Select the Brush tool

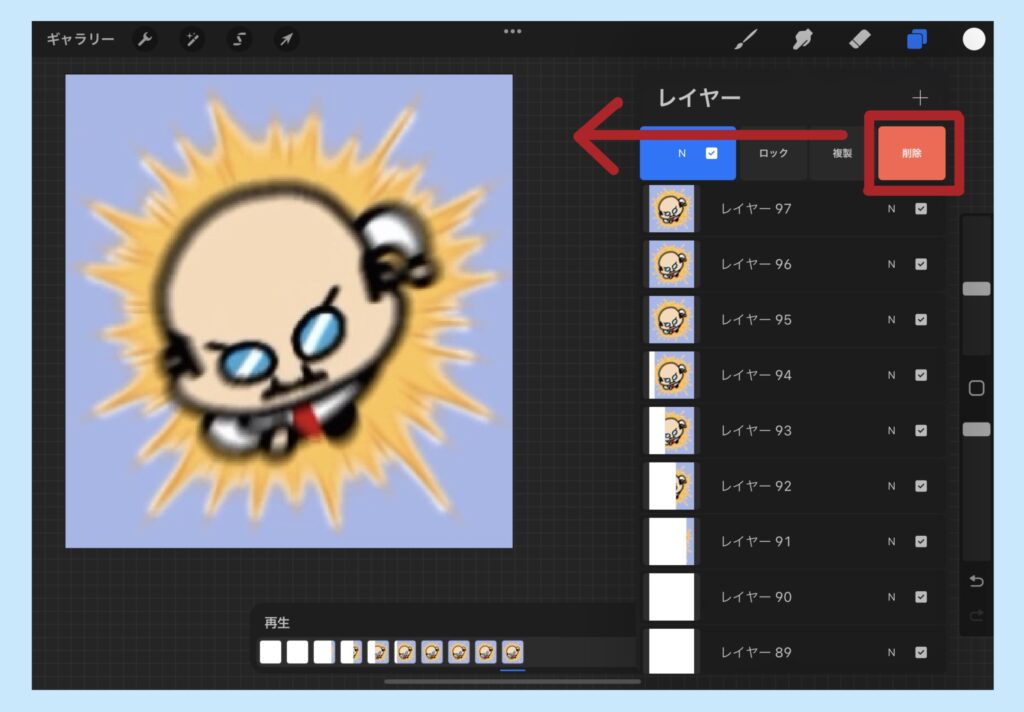pyautogui.click(x=746, y=39)
